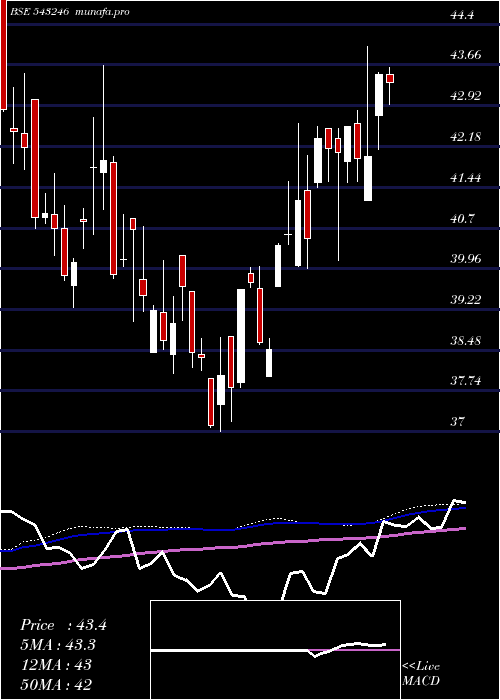
Task: Click the MACD inset chart panel
Action: [x=275, y=650]
